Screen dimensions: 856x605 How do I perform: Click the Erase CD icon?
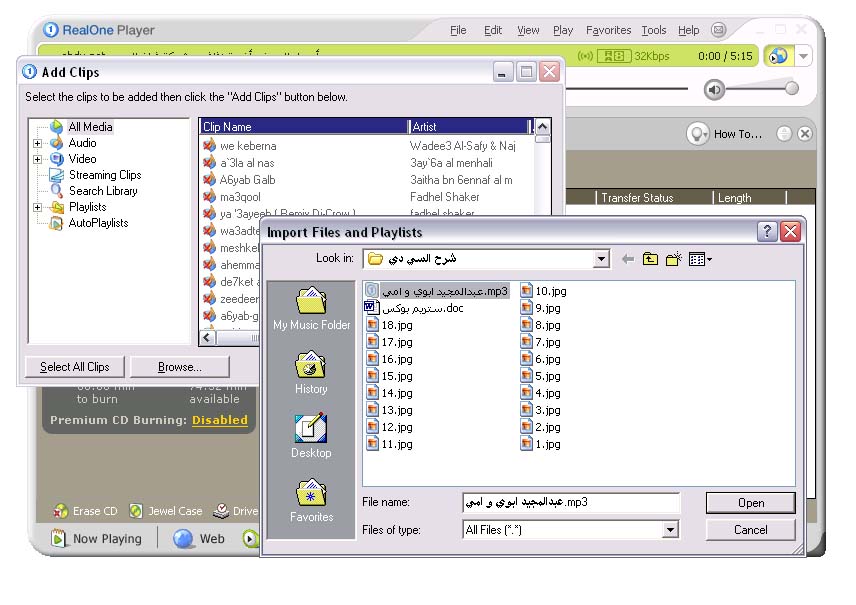[x=60, y=511]
